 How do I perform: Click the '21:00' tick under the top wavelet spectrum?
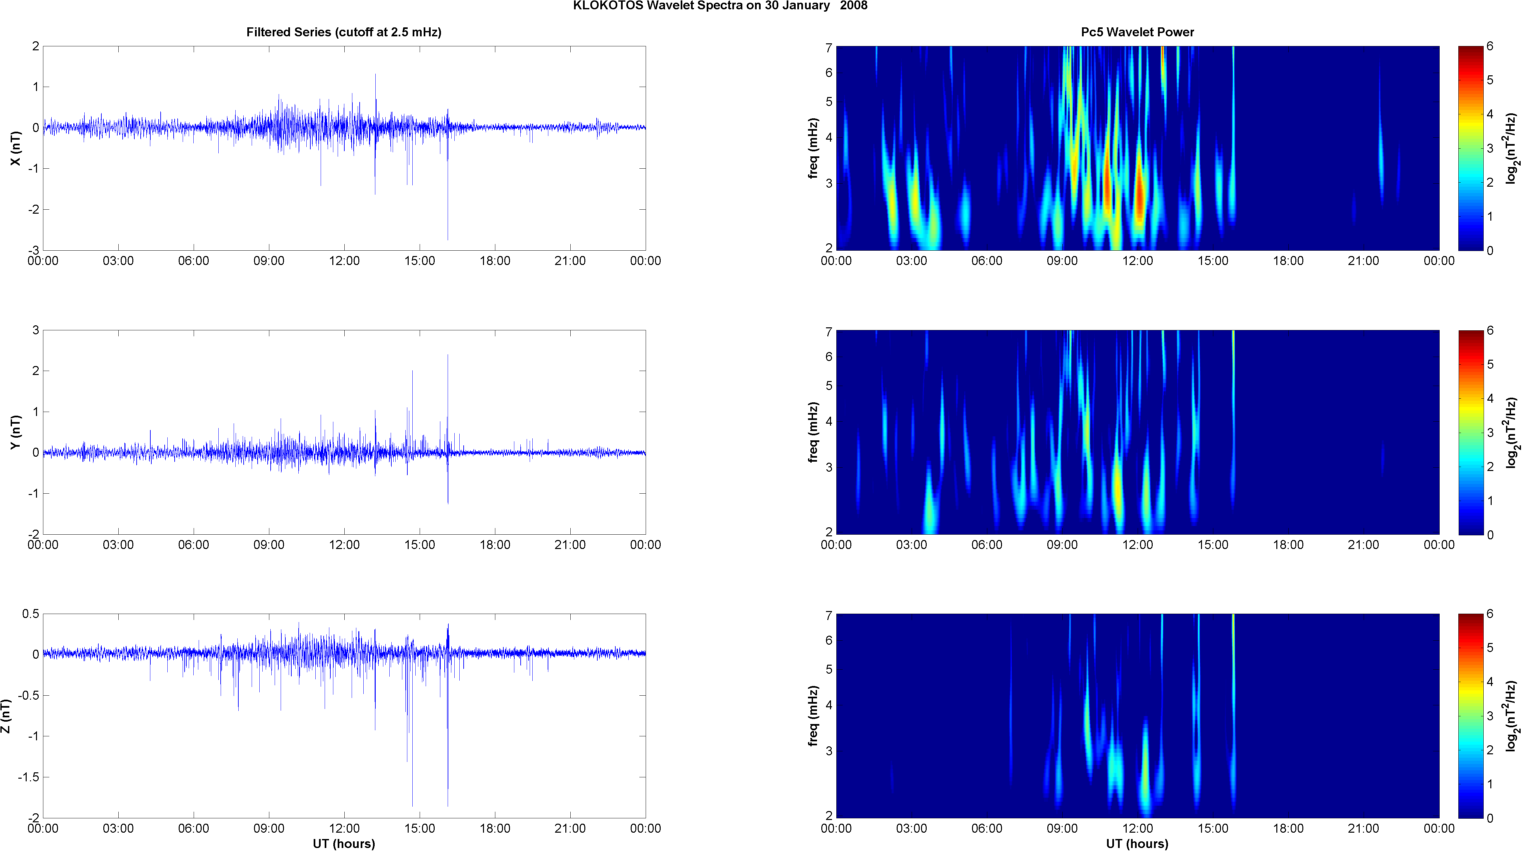tap(1363, 261)
